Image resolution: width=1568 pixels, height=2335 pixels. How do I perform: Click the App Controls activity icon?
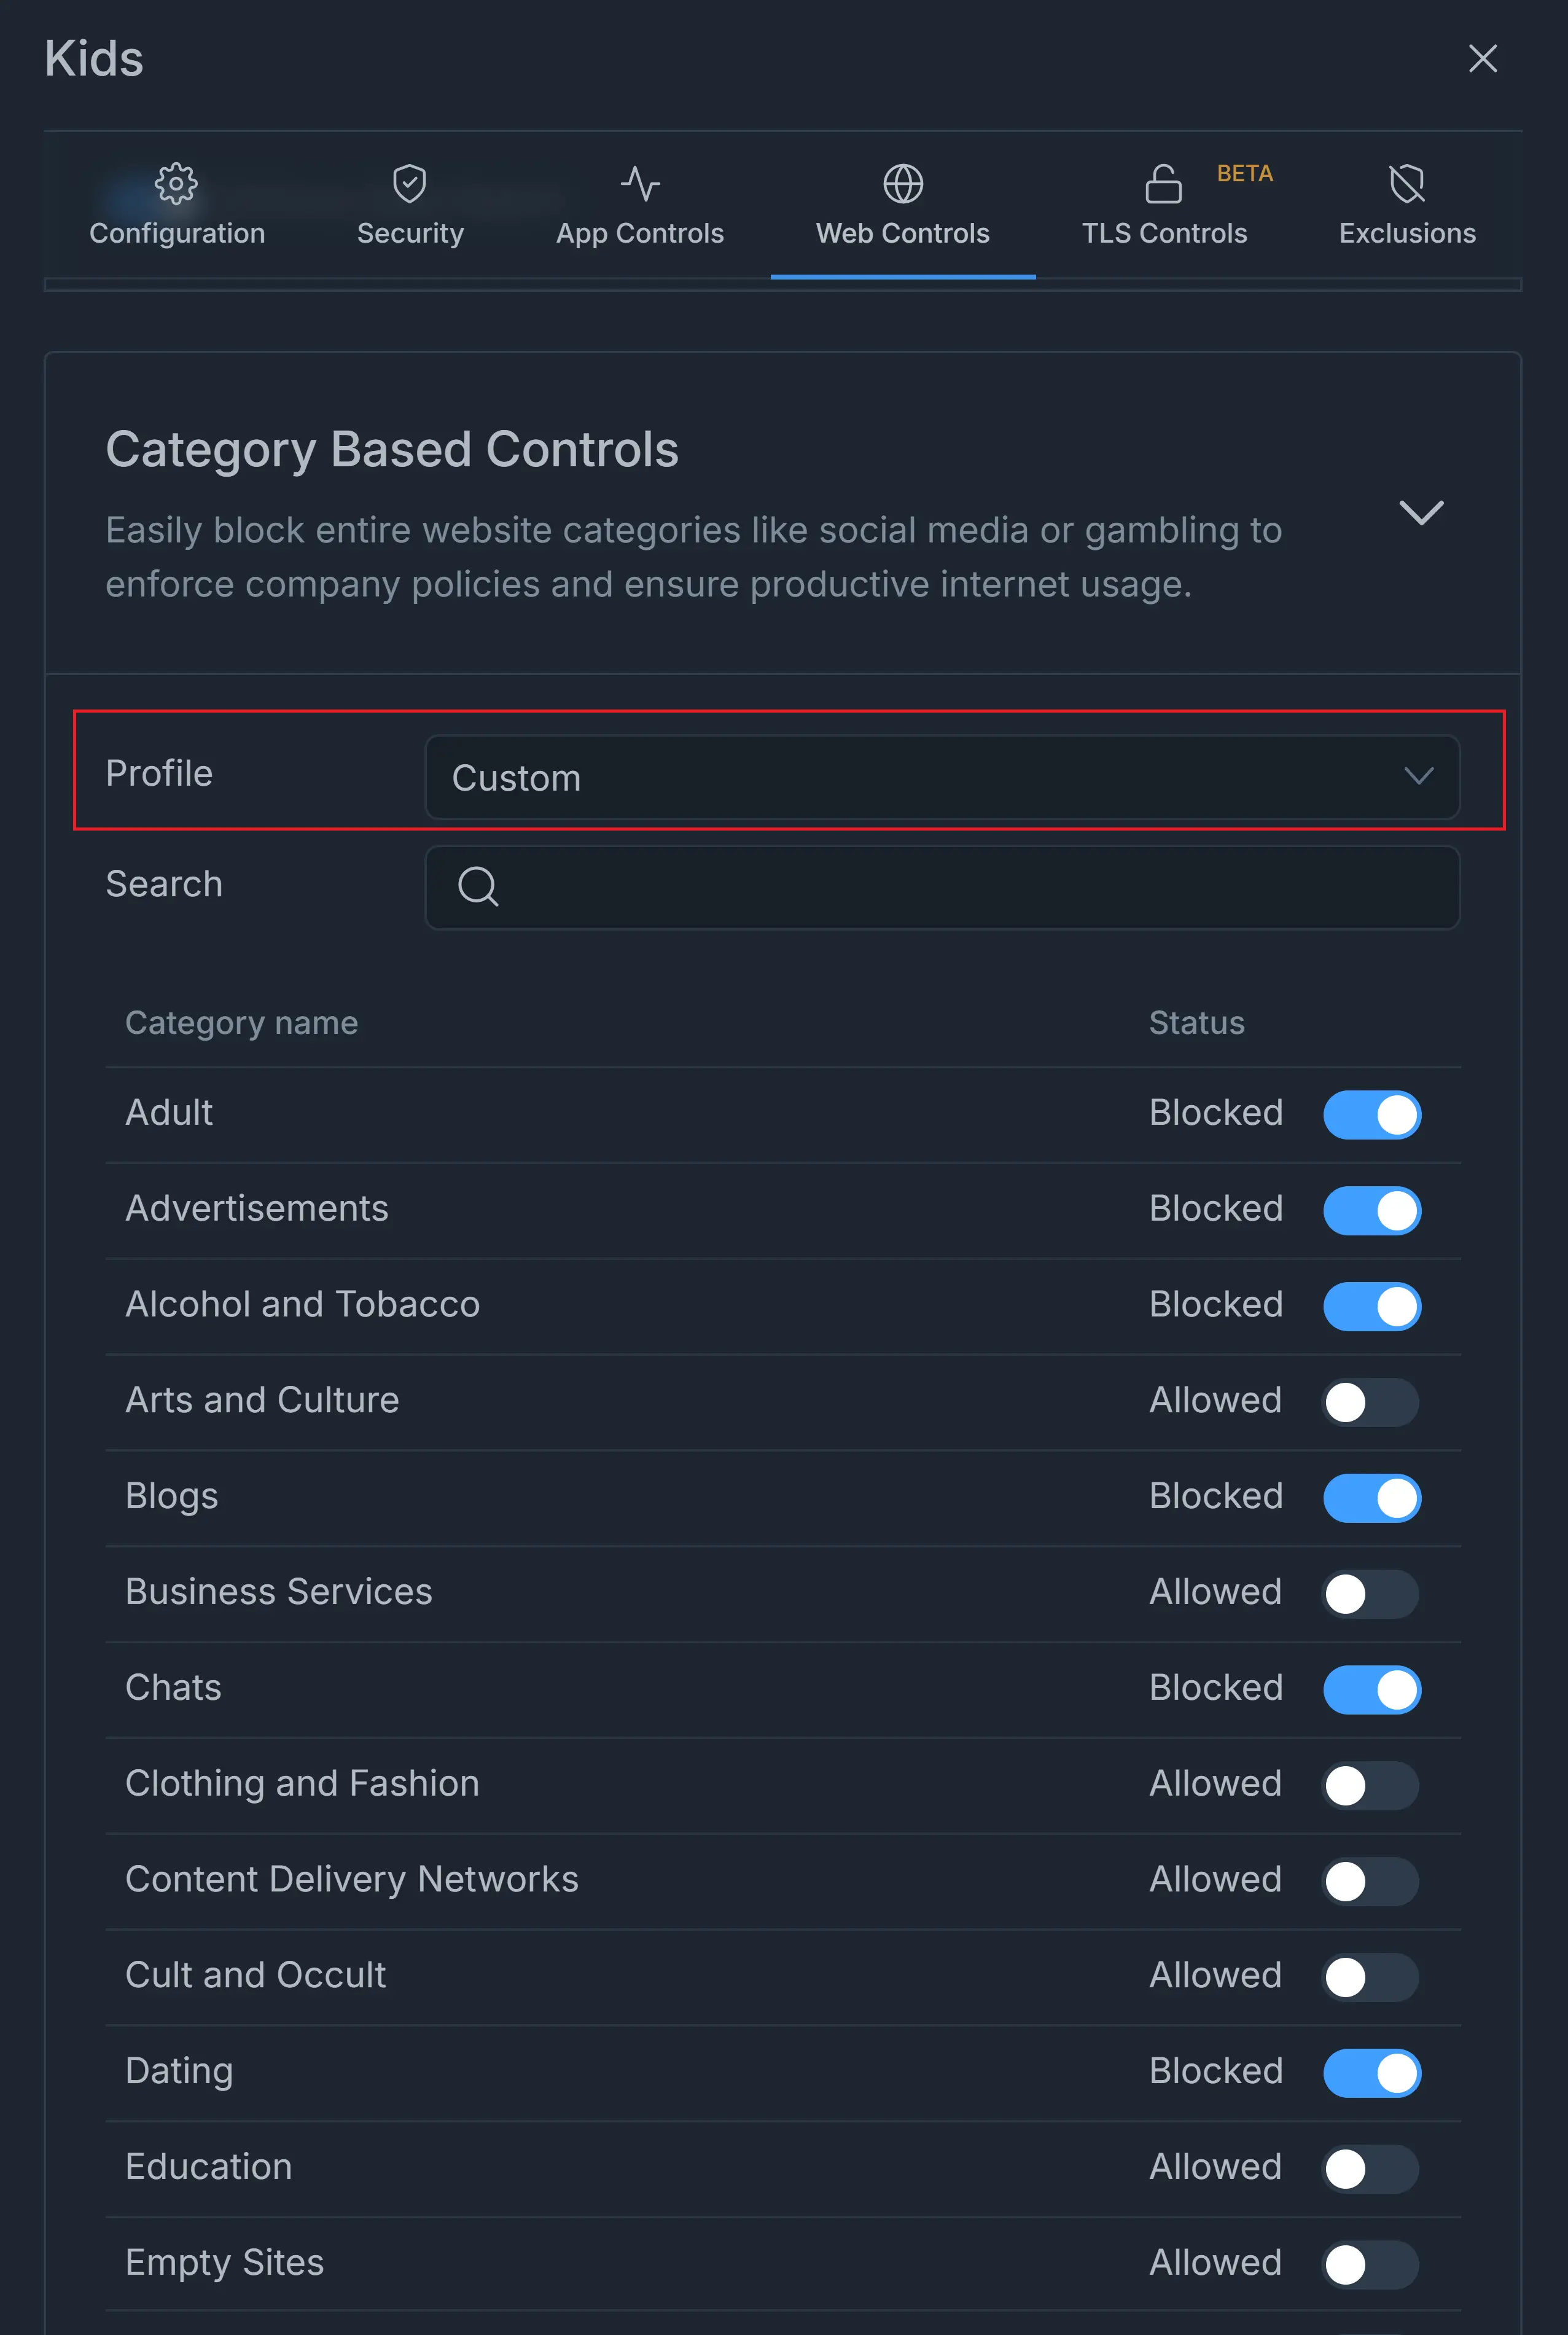tap(639, 183)
